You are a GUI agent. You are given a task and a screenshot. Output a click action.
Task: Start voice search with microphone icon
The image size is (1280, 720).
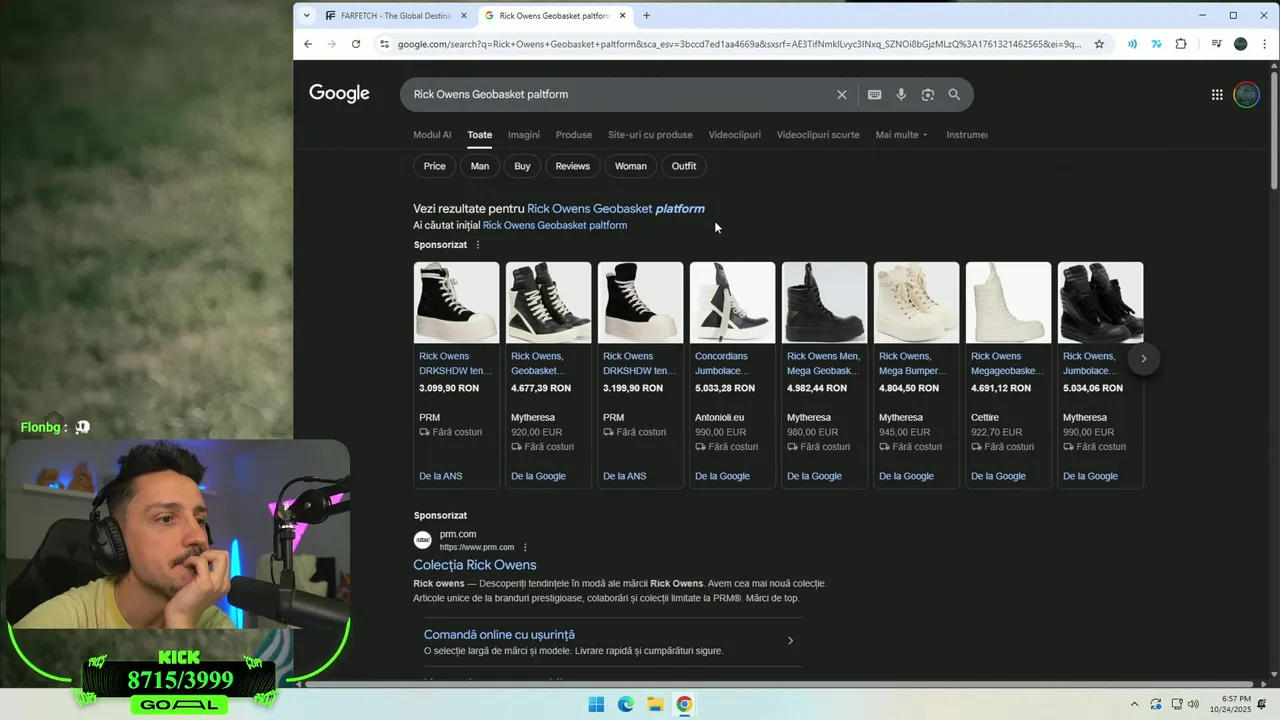coord(901,95)
